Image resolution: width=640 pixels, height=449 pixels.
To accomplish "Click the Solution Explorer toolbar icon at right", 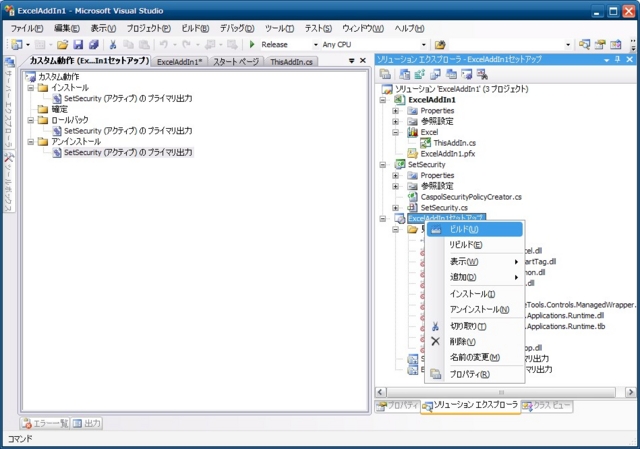I will tap(584, 44).
